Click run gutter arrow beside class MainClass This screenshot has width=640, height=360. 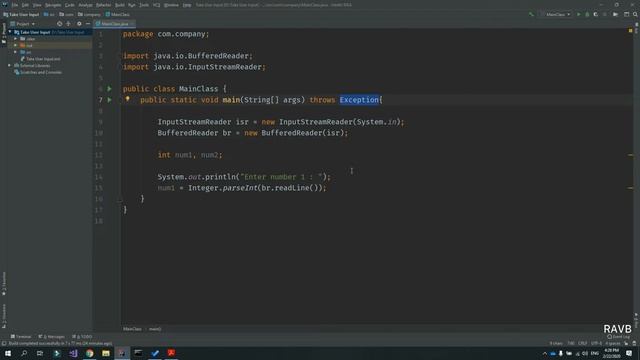coord(109,89)
